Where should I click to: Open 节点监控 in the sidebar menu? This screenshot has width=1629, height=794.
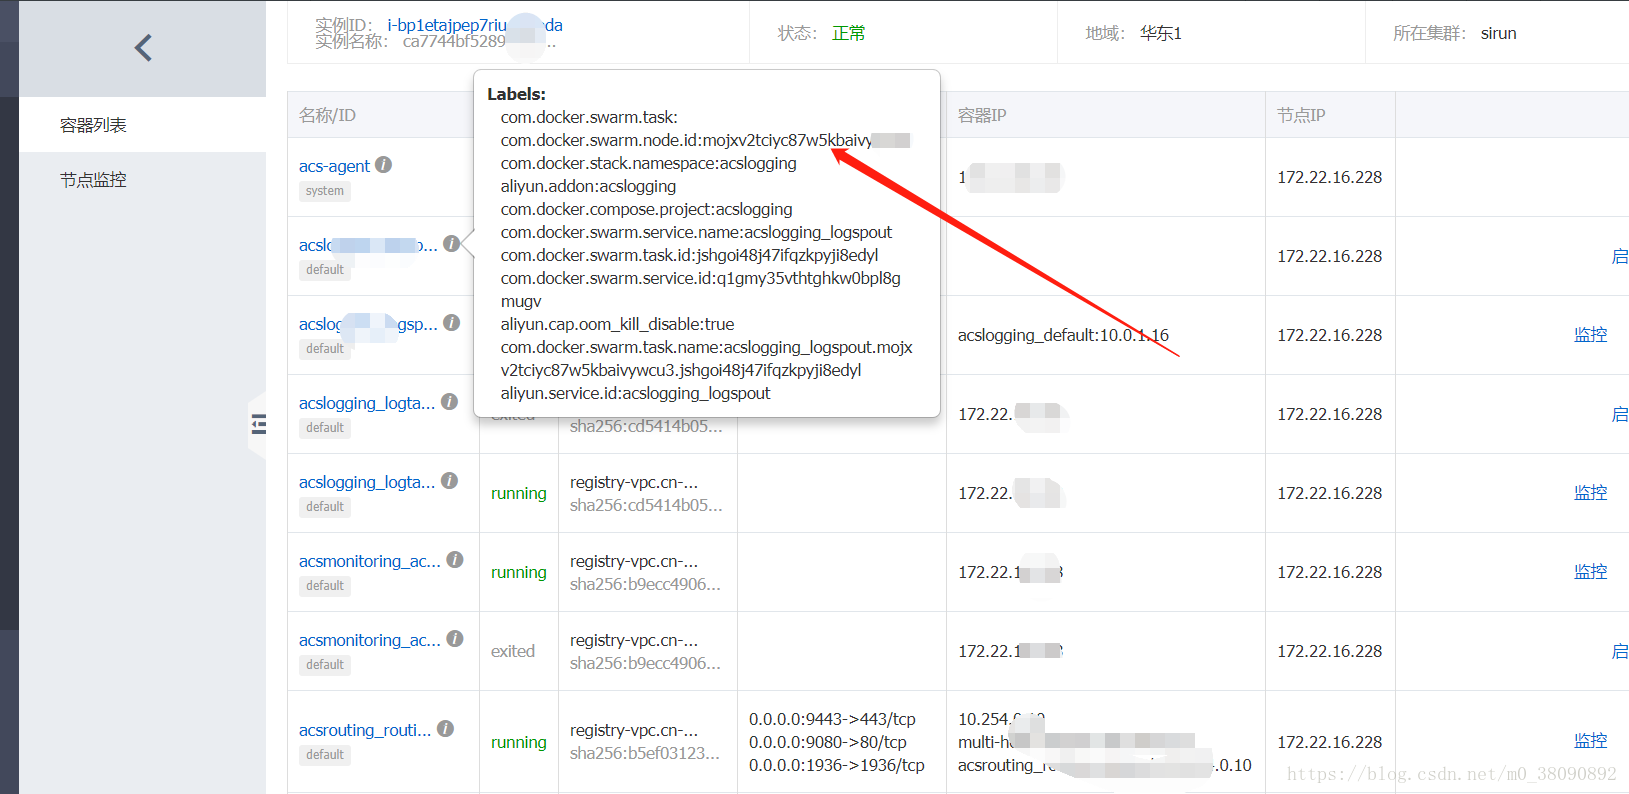tap(93, 180)
